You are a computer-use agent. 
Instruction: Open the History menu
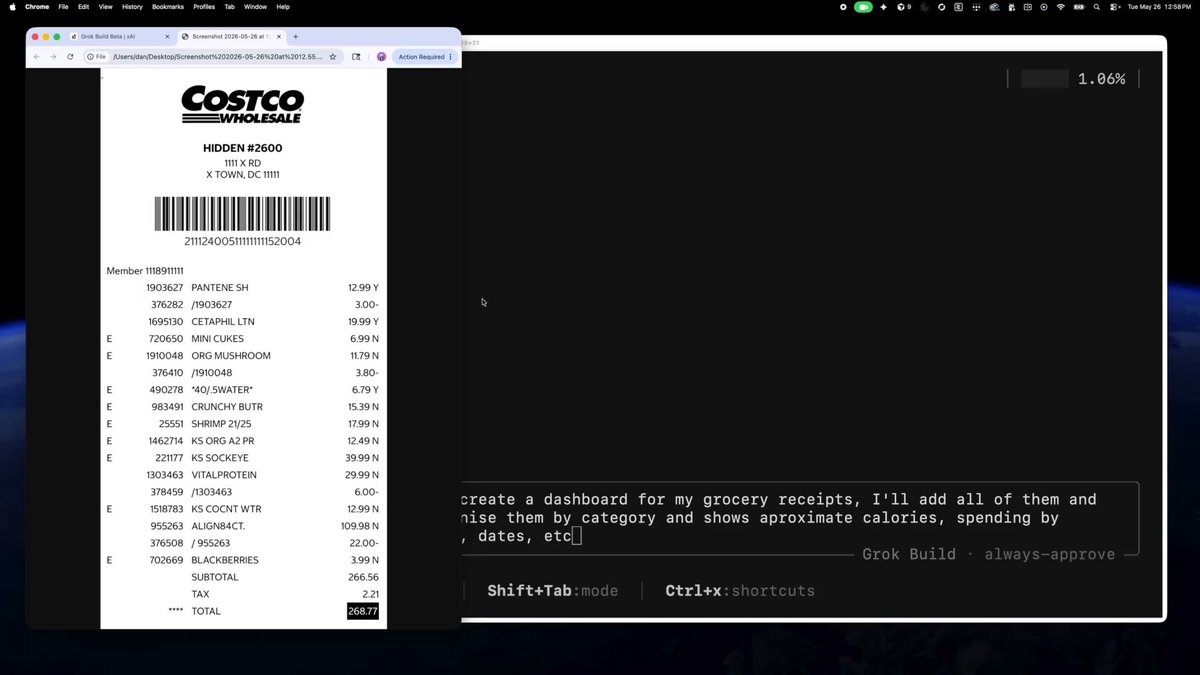tap(132, 6)
